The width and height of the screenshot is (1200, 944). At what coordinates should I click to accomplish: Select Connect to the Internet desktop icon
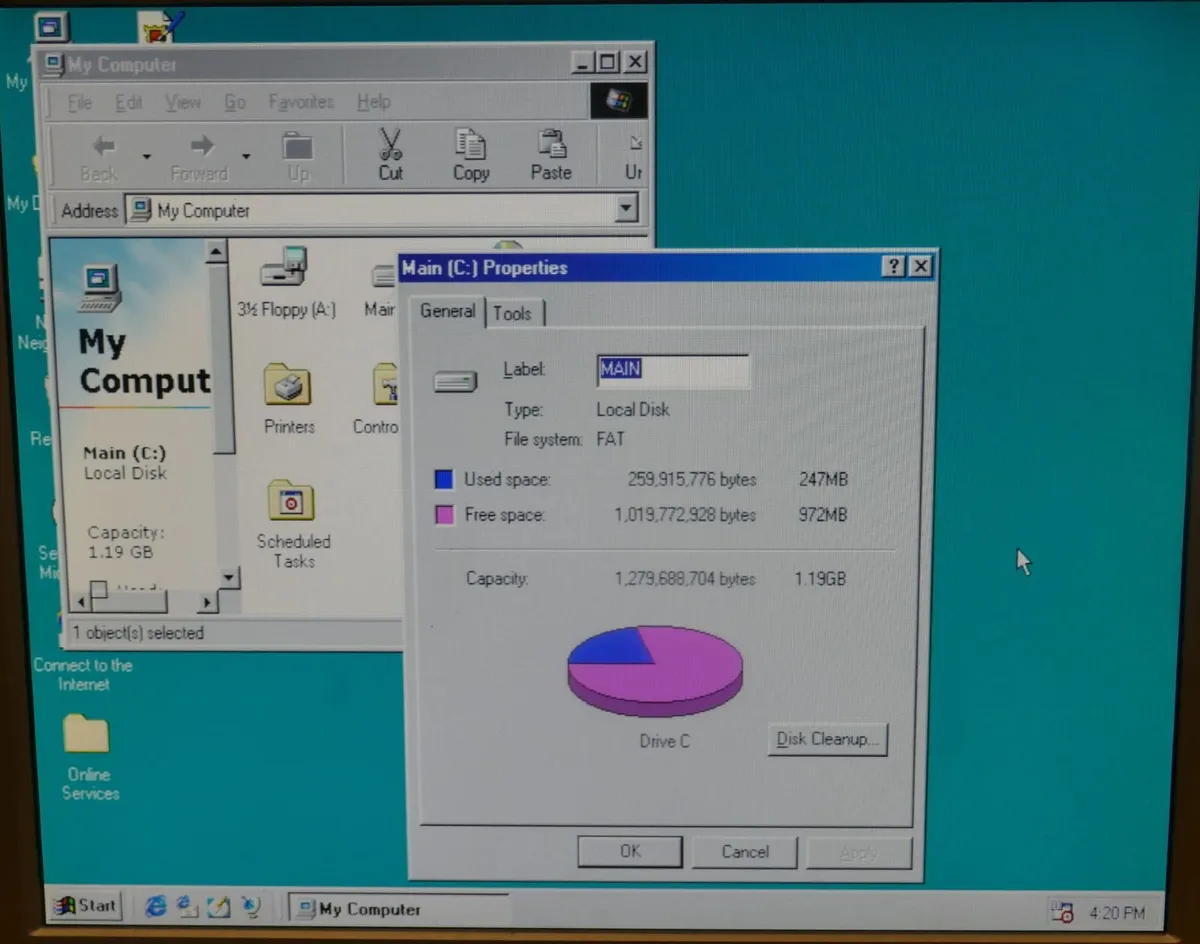coord(83,675)
